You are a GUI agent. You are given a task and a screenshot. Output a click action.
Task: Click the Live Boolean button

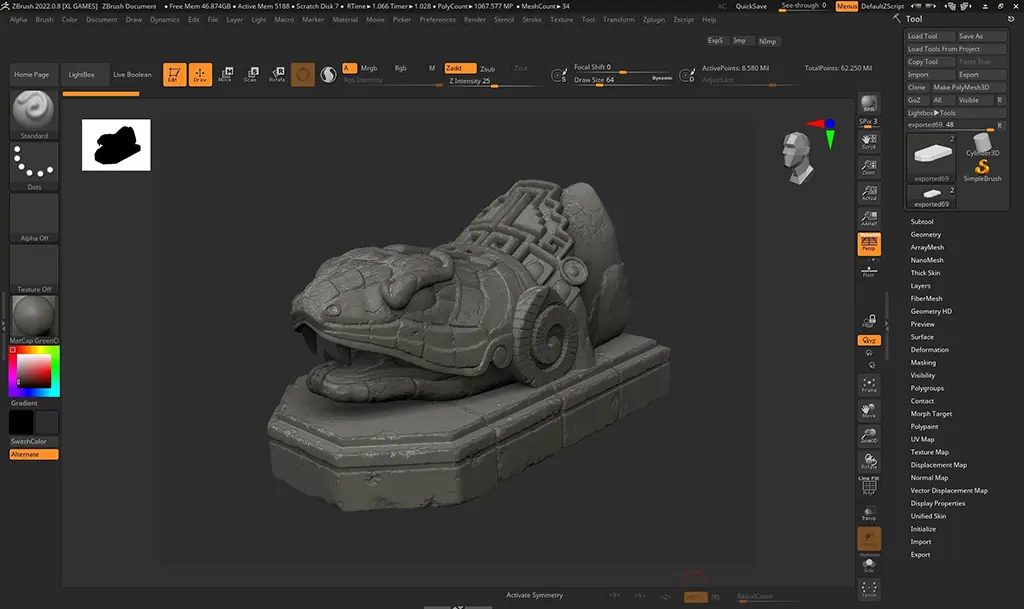point(132,74)
